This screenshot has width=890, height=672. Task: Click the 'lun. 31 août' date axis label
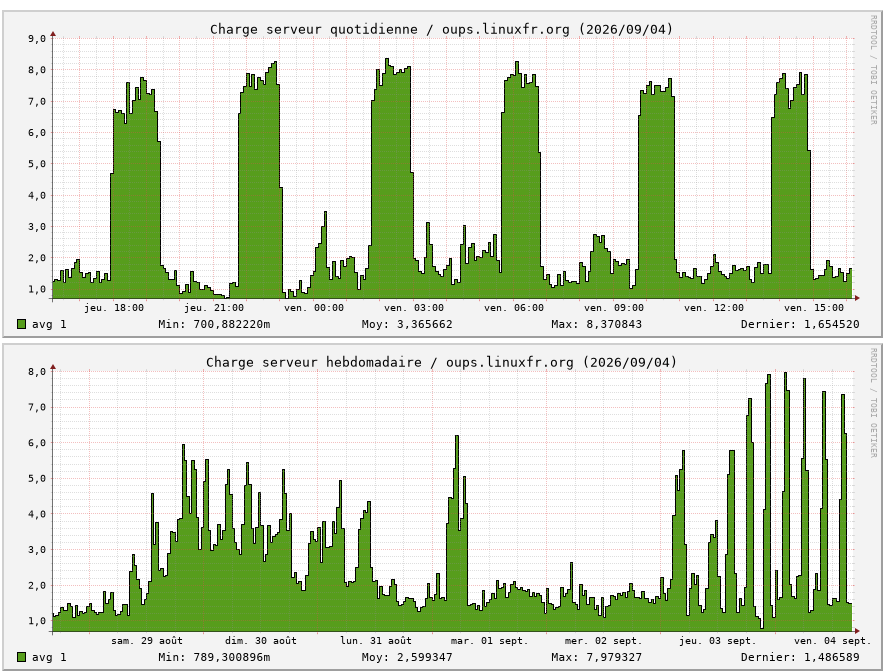click(376, 641)
